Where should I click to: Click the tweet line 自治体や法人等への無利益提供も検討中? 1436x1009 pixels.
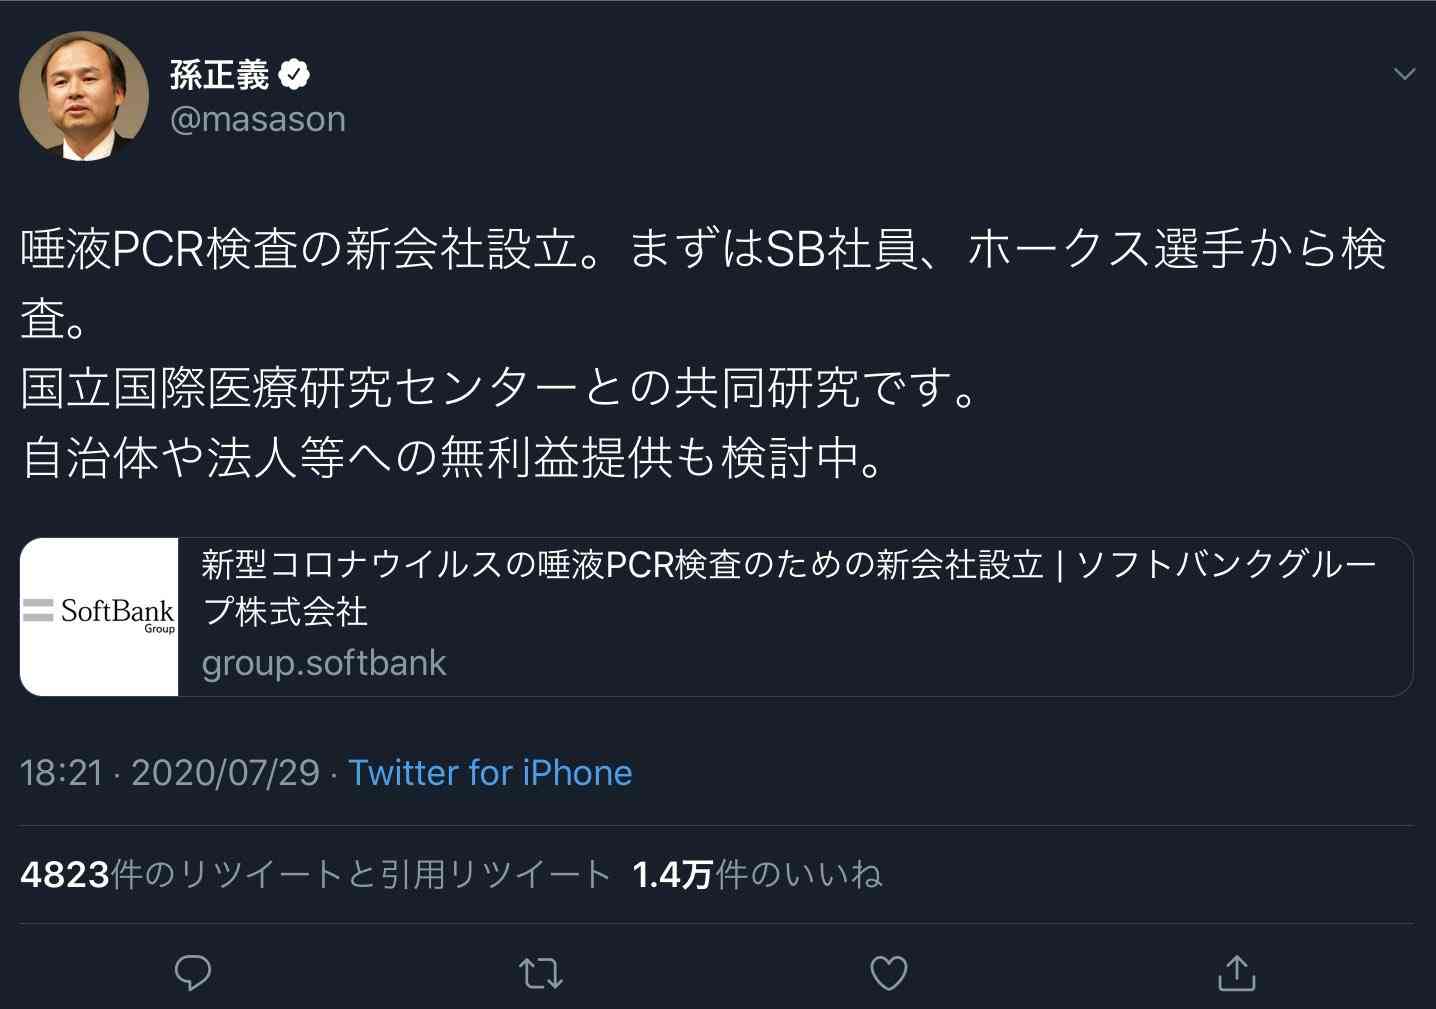453,458
